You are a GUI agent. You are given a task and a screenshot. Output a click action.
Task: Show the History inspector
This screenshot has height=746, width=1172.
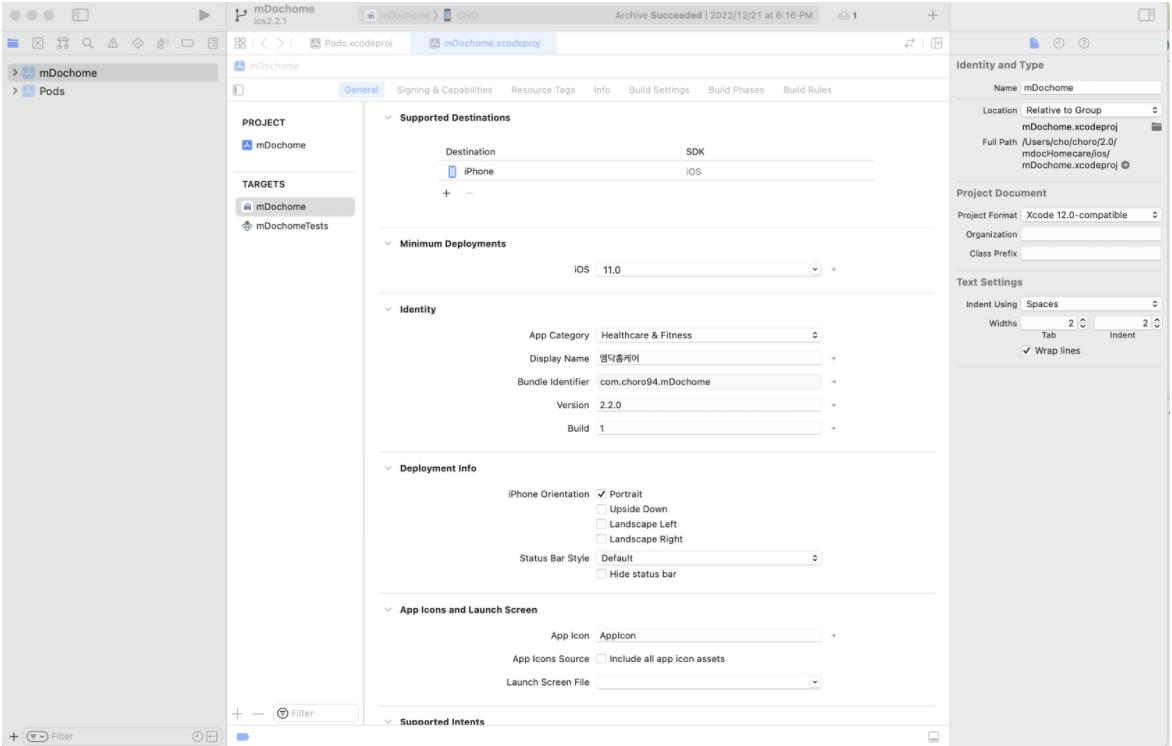tap(1058, 43)
